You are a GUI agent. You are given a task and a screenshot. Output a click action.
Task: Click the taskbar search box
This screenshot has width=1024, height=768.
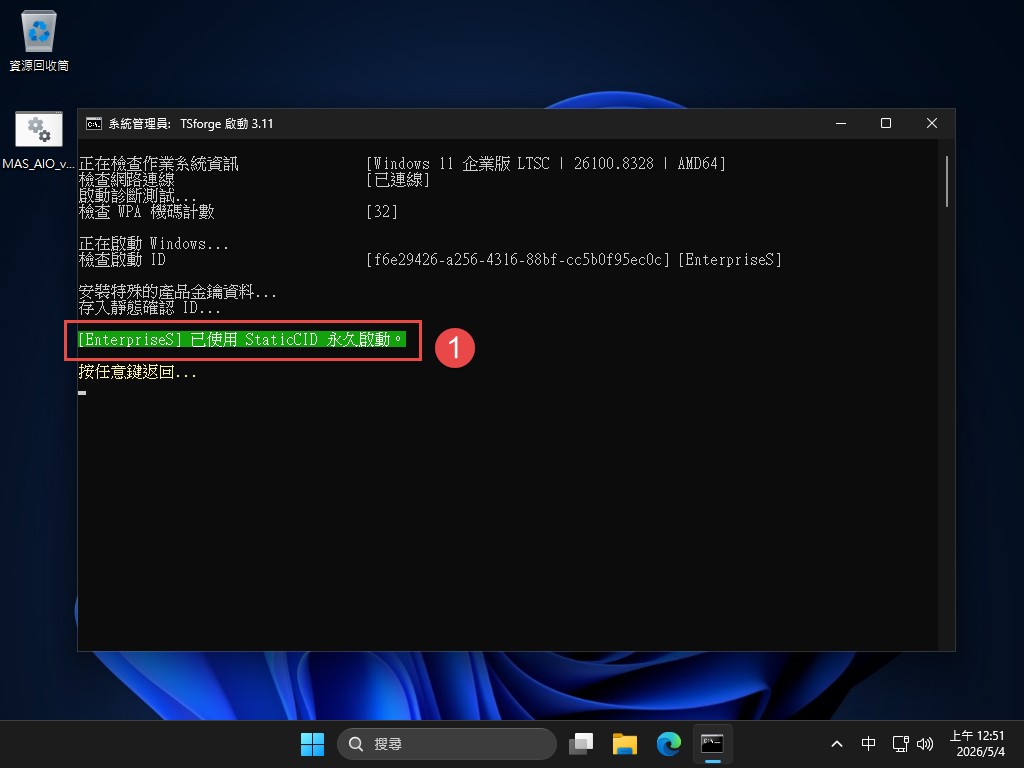tap(447, 743)
